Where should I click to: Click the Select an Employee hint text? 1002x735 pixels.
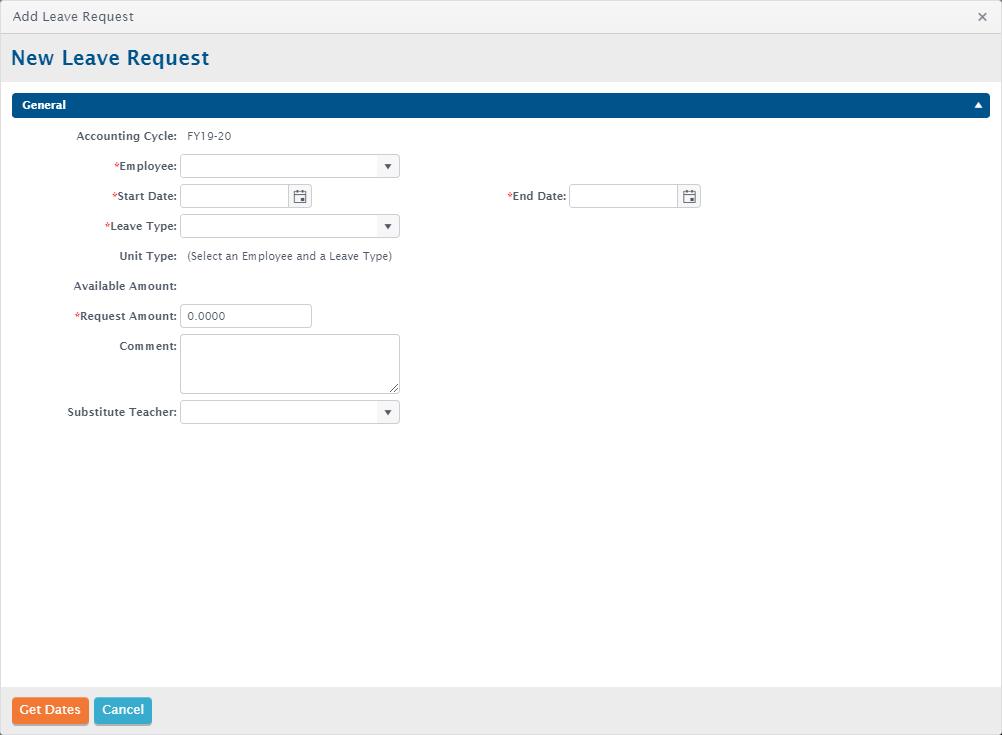[x=289, y=256]
